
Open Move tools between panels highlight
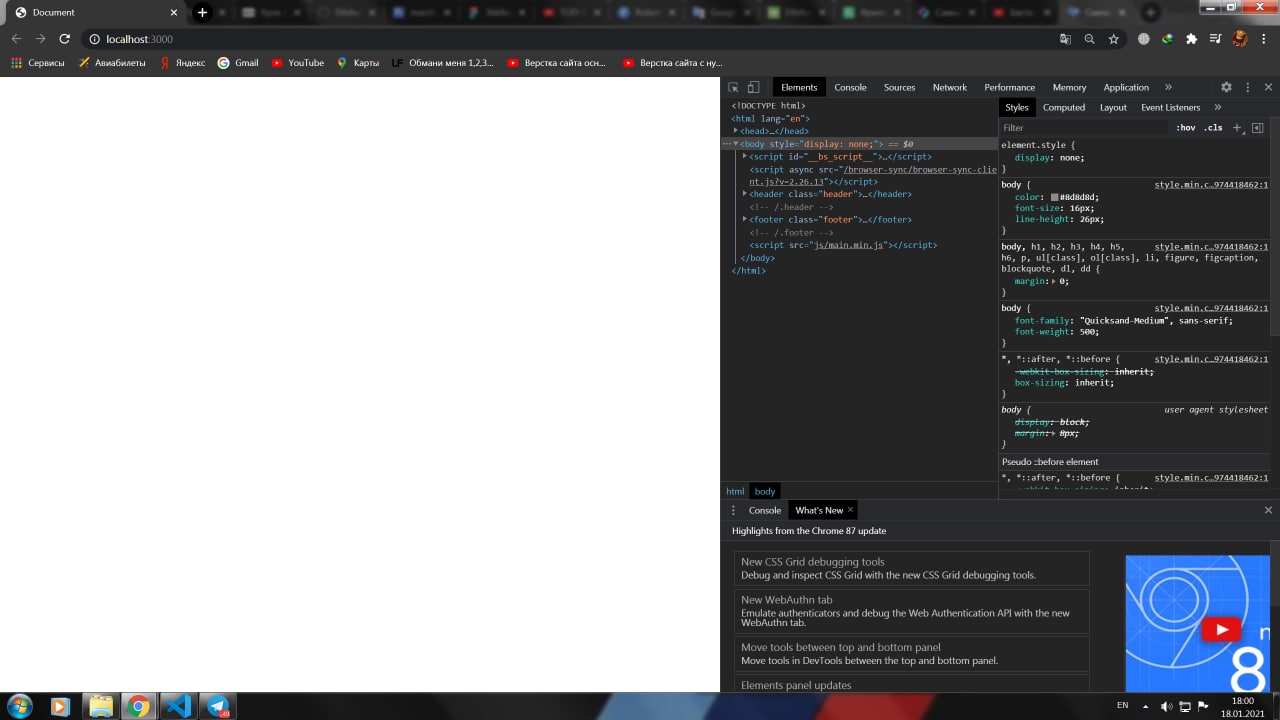[x=912, y=654]
